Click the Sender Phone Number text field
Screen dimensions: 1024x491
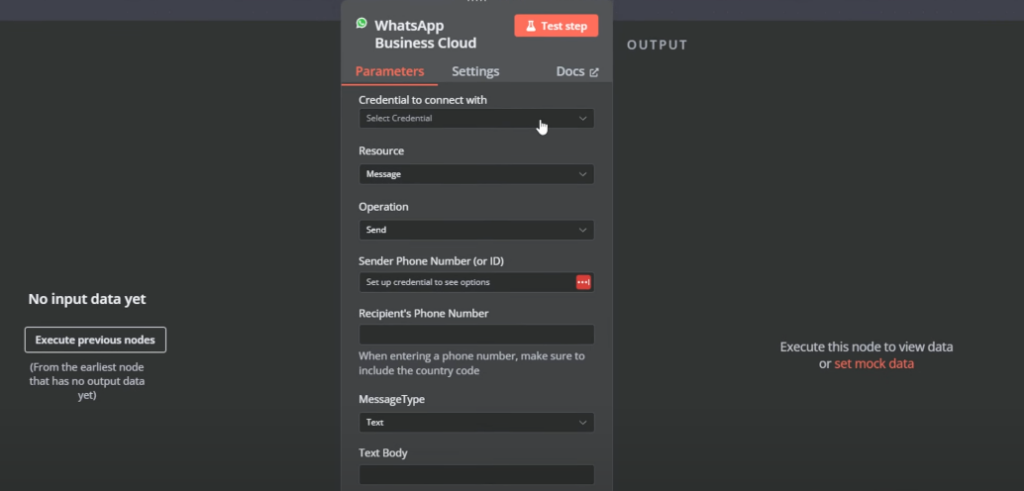[x=466, y=282]
